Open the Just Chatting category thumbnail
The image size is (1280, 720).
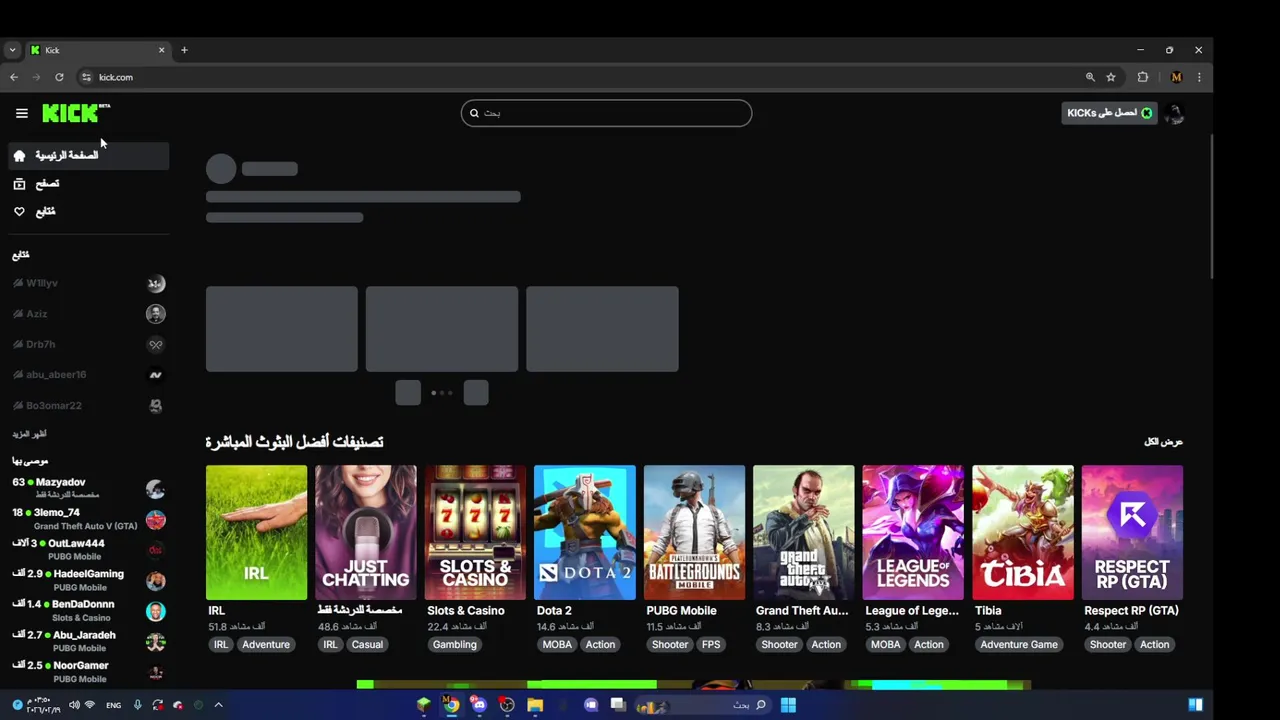pos(366,532)
